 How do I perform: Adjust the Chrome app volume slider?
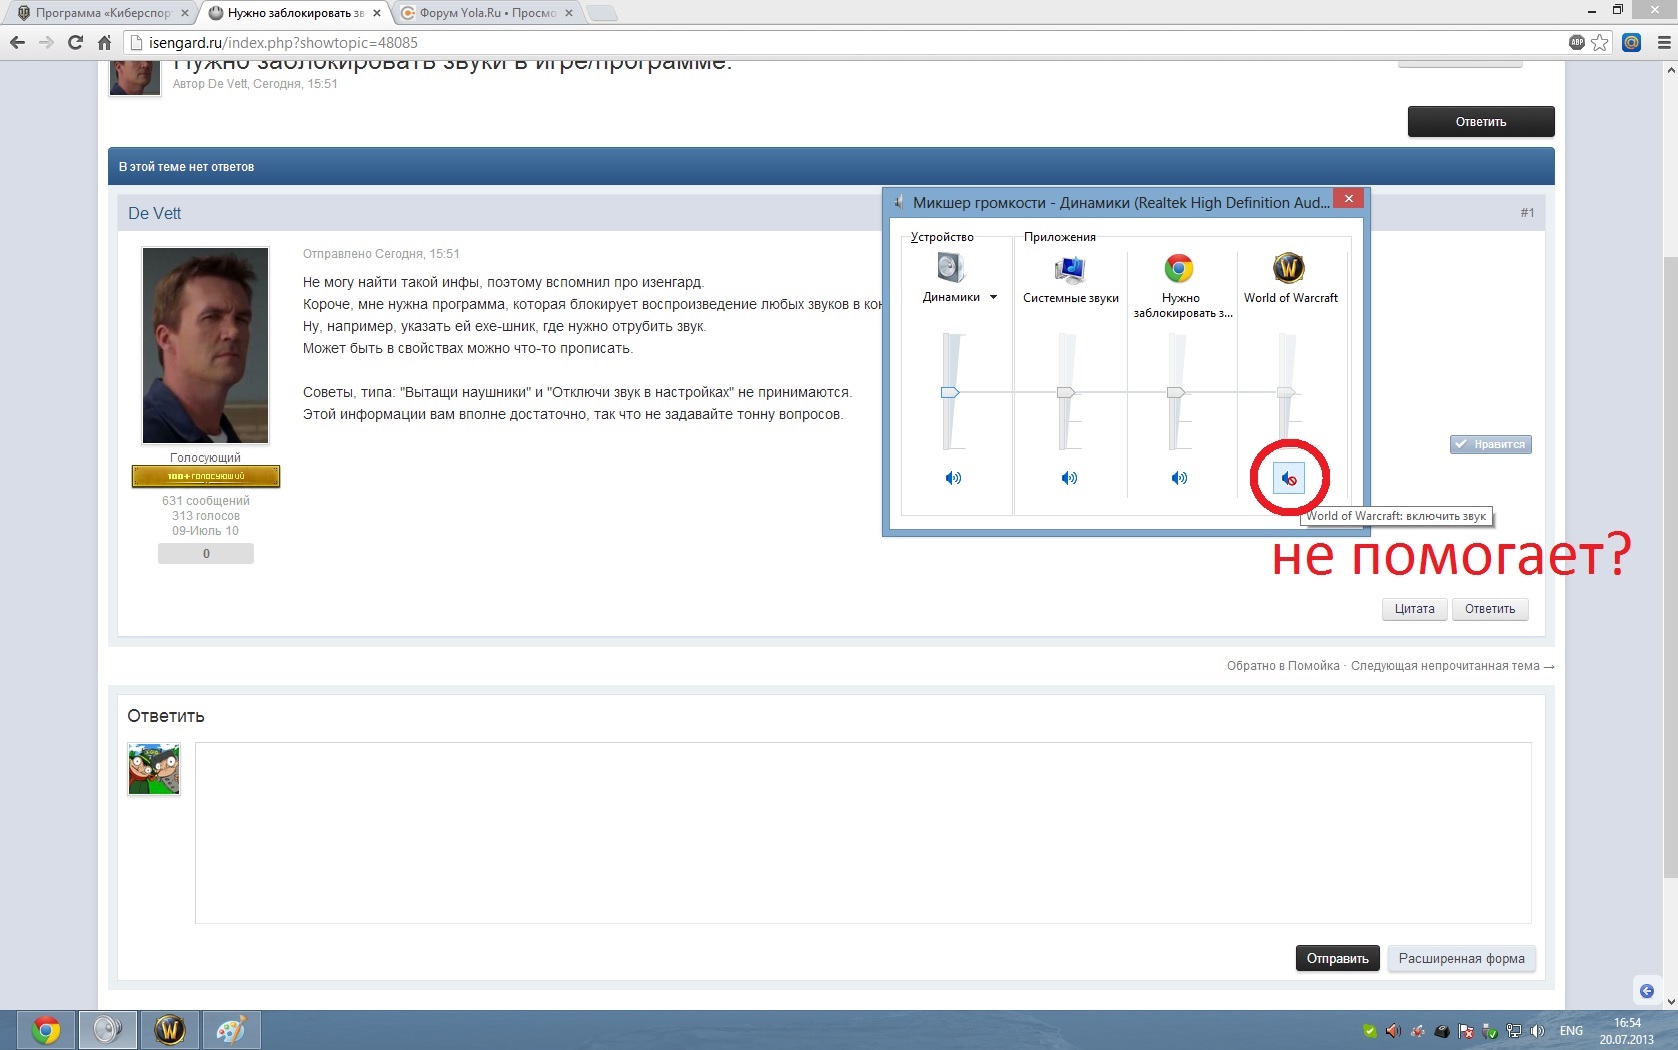pos(1176,392)
